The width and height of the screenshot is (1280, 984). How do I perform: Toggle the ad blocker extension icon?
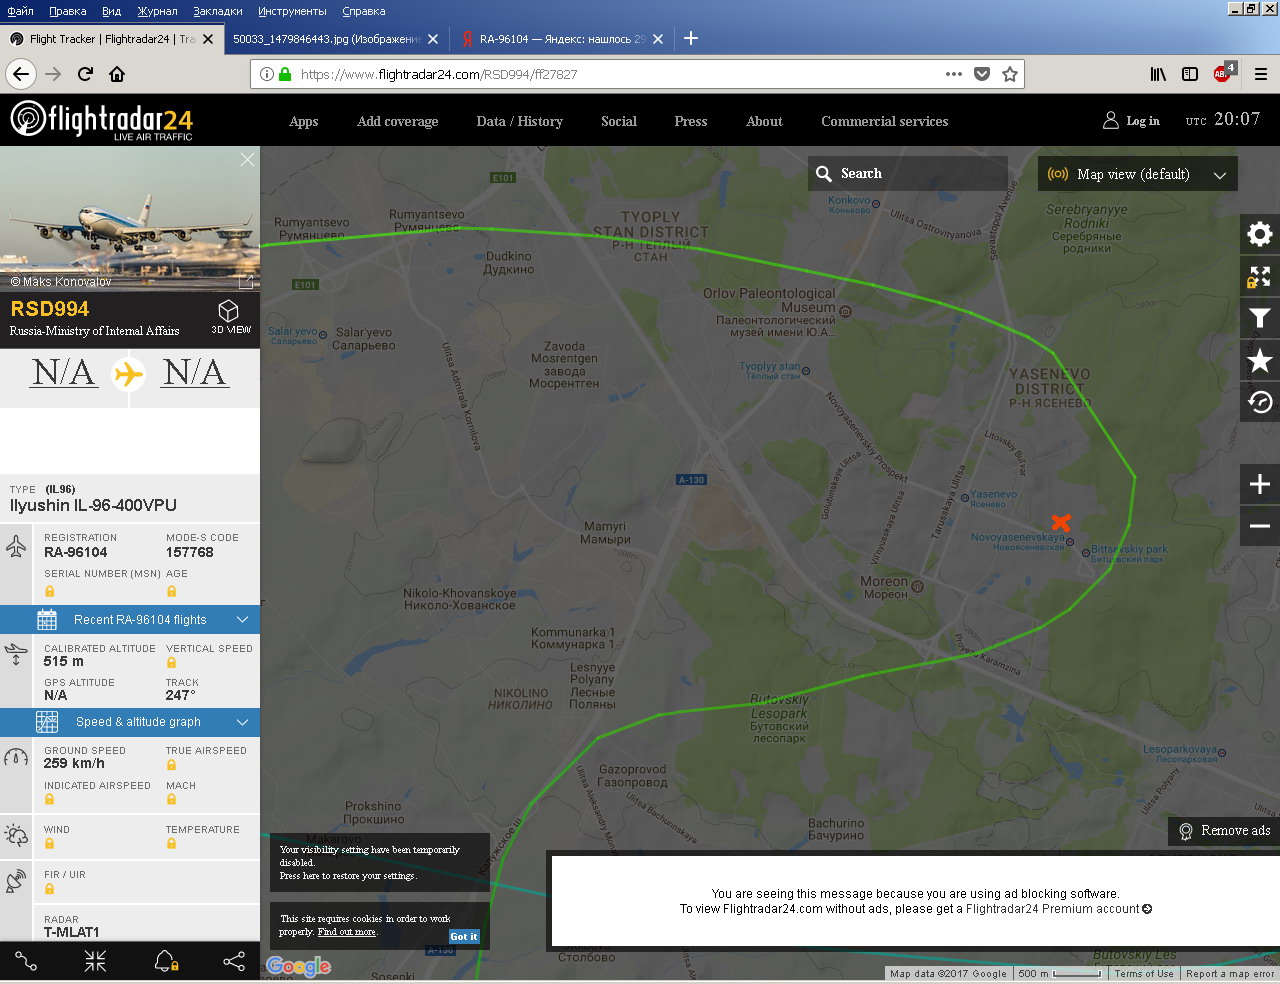pyautogui.click(x=1223, y=74)
